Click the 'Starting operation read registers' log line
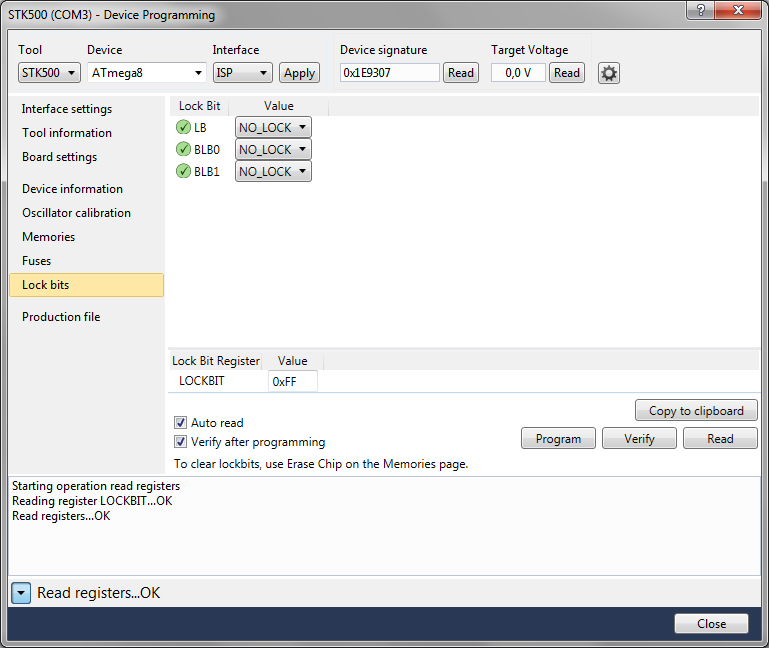Viewport: 769px width, 648px height. coord(96,486)
